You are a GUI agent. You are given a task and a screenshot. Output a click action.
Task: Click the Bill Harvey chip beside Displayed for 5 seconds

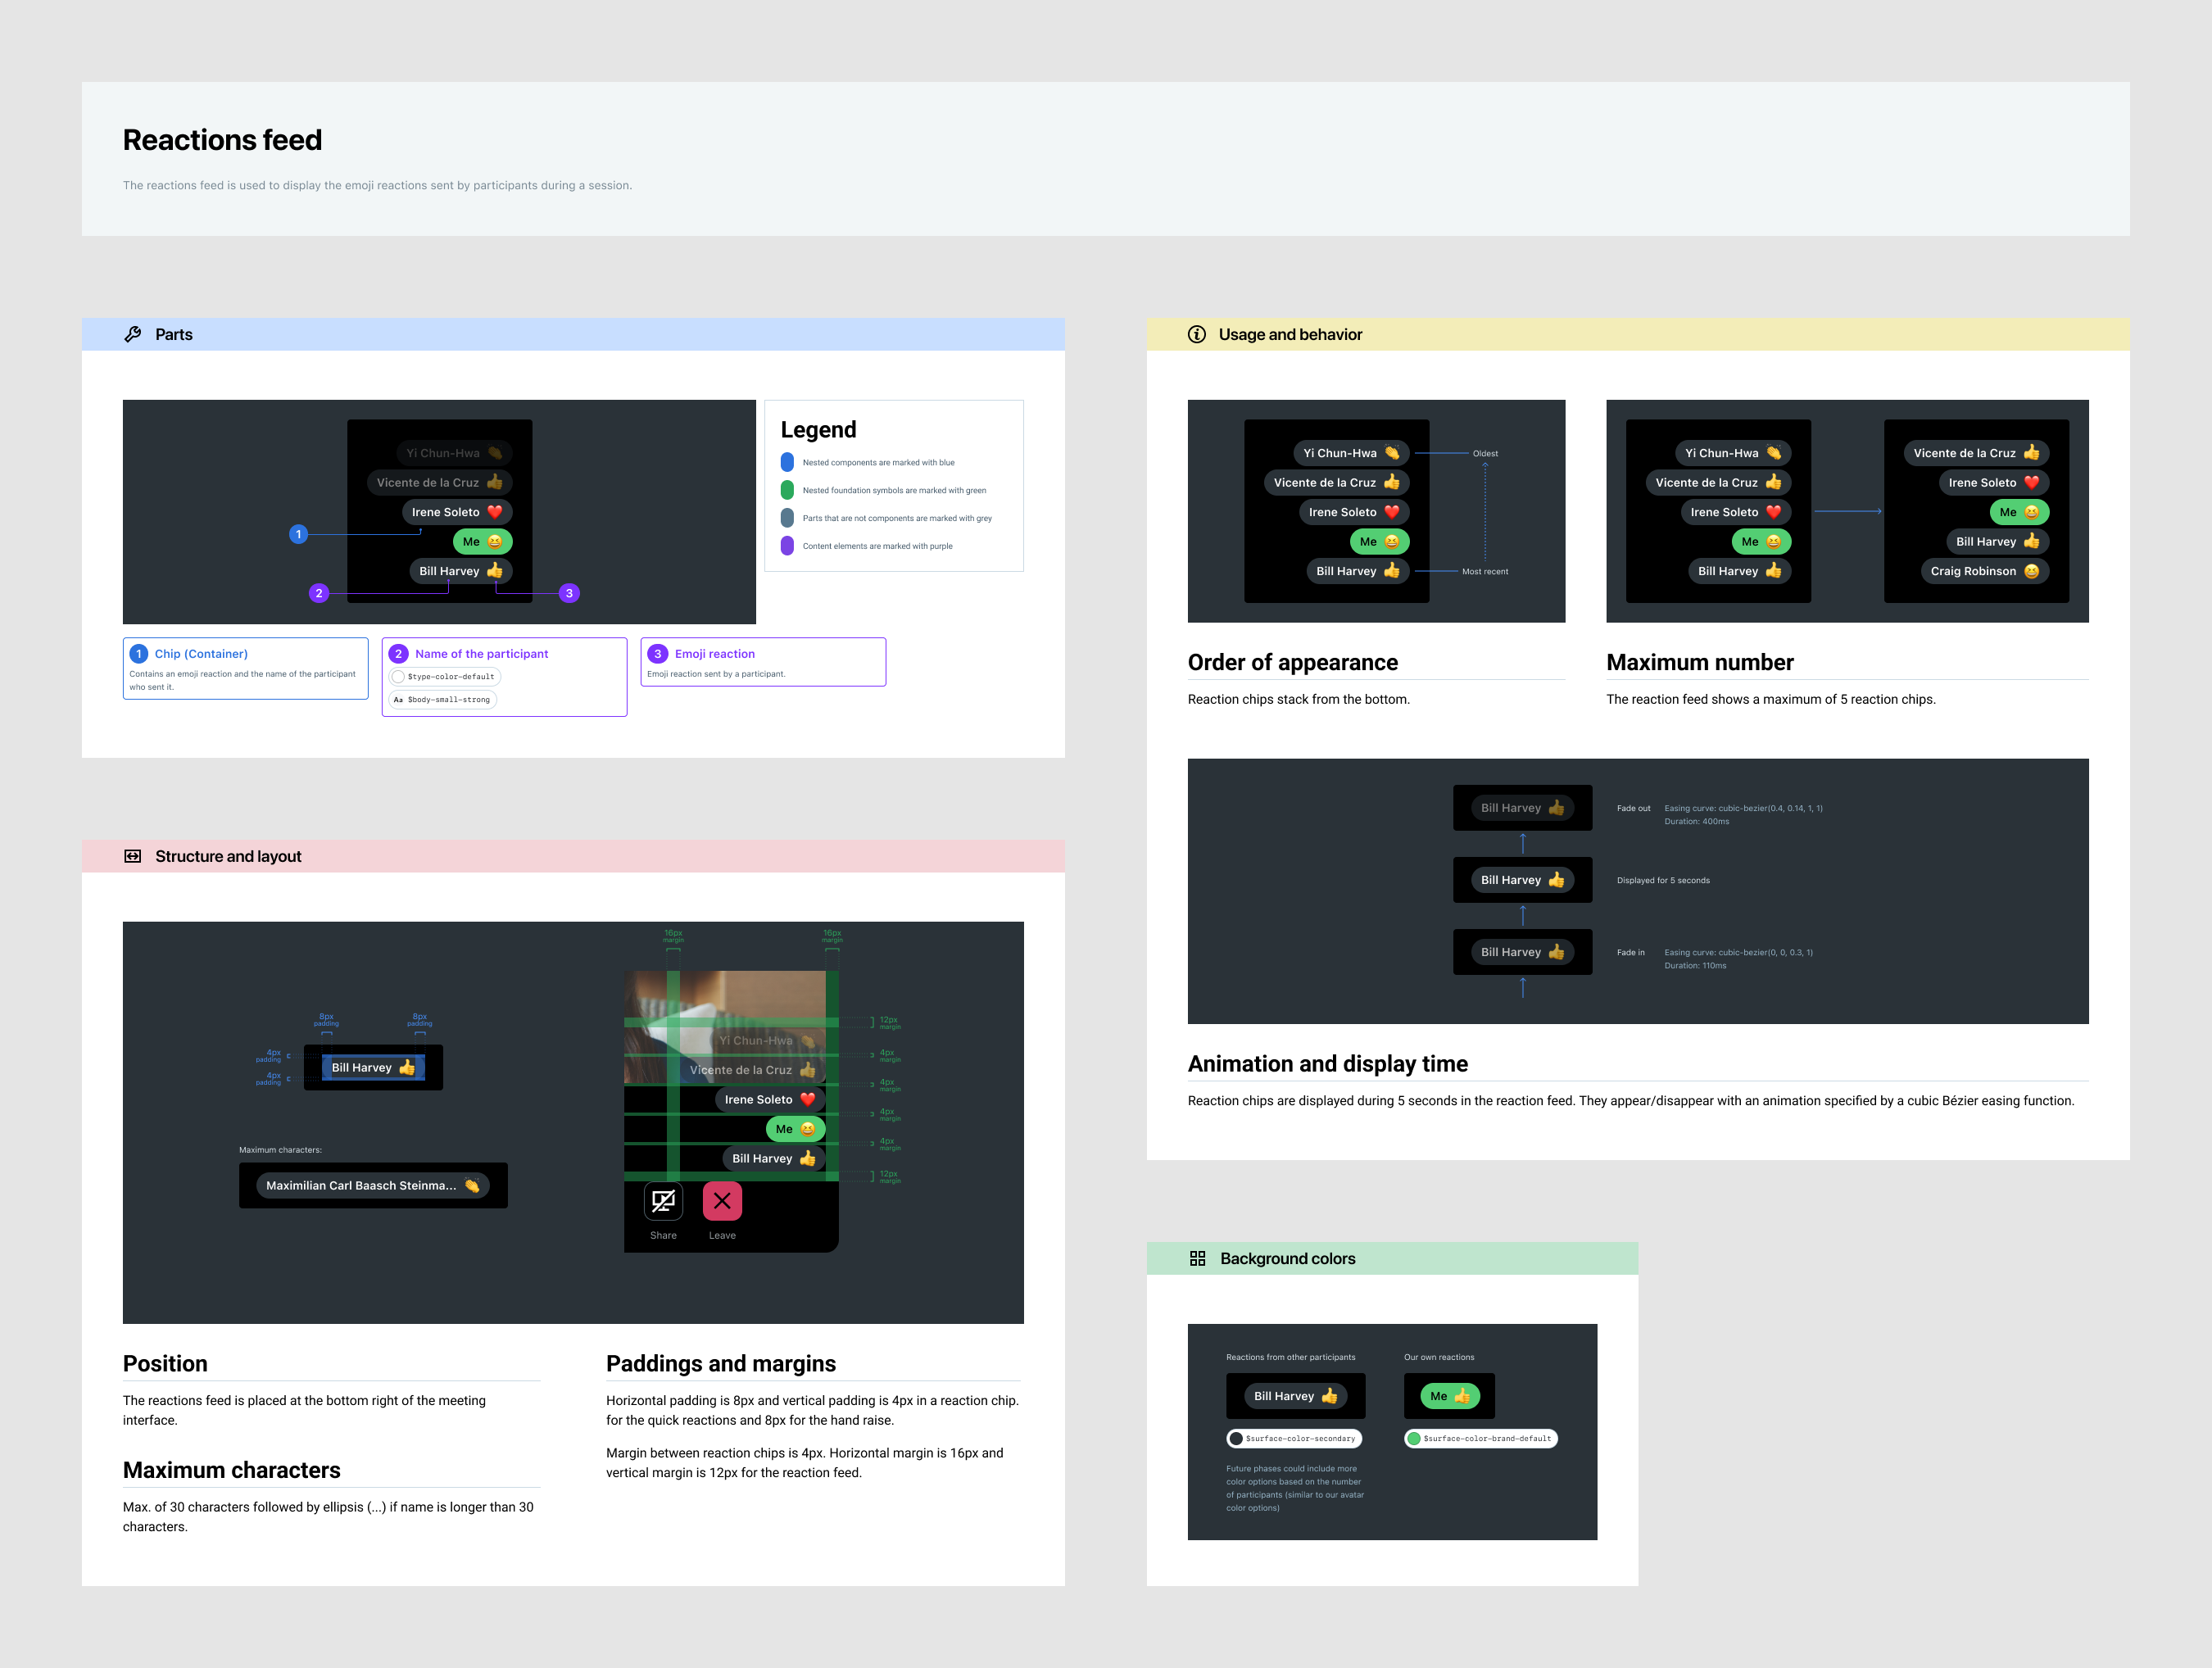[1522, 880]
